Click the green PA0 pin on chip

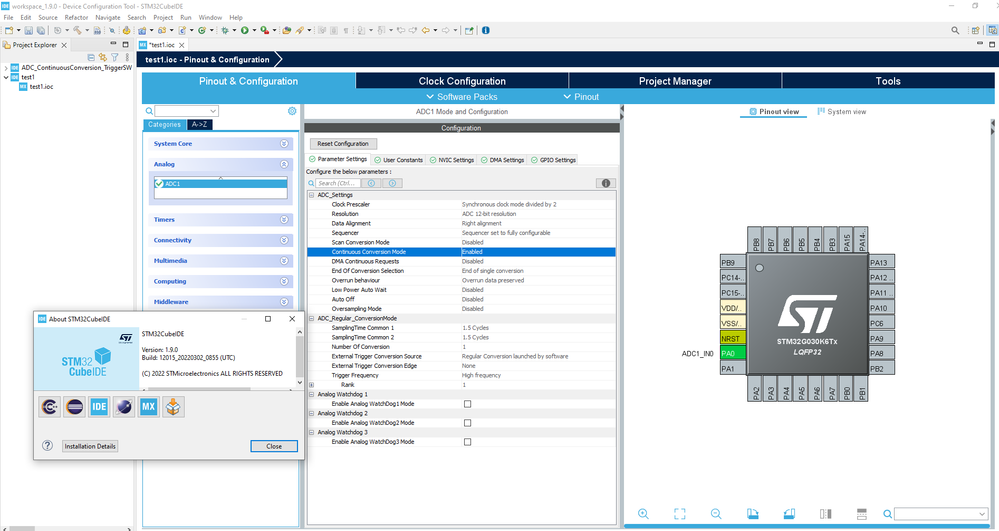tap(733, 353)
